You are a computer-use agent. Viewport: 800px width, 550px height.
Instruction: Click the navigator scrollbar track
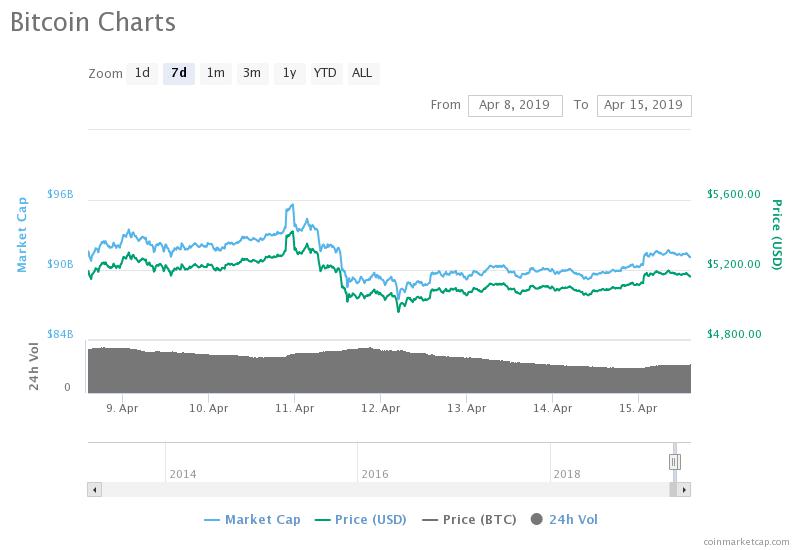point(380,490)
